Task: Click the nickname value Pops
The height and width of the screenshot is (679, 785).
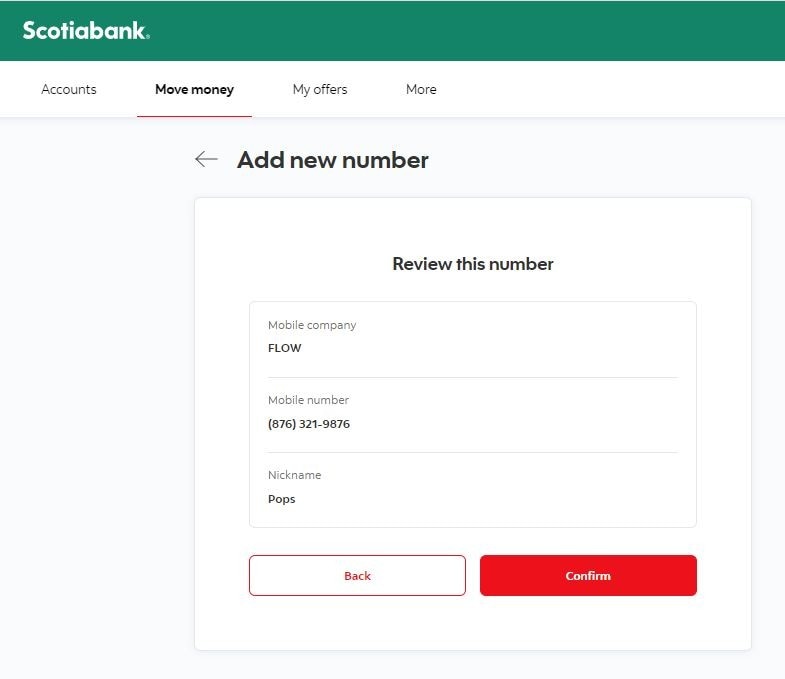Action: [281, 499]
